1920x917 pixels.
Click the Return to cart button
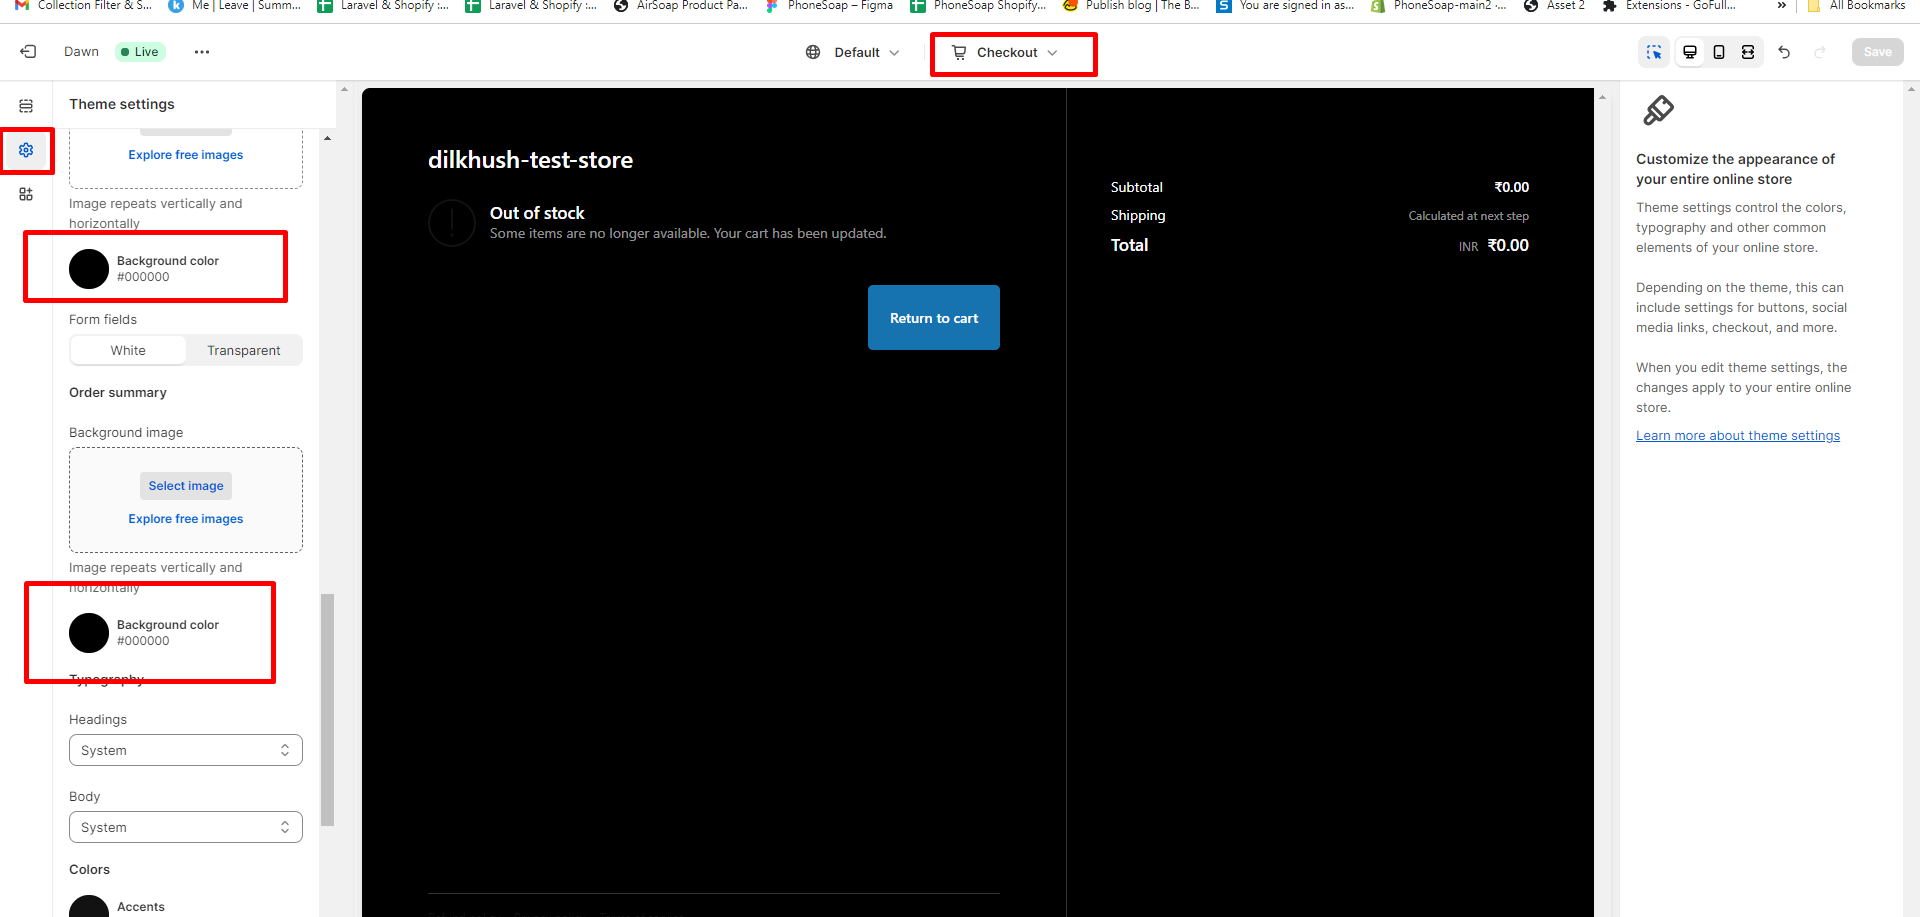coord(934,318)
